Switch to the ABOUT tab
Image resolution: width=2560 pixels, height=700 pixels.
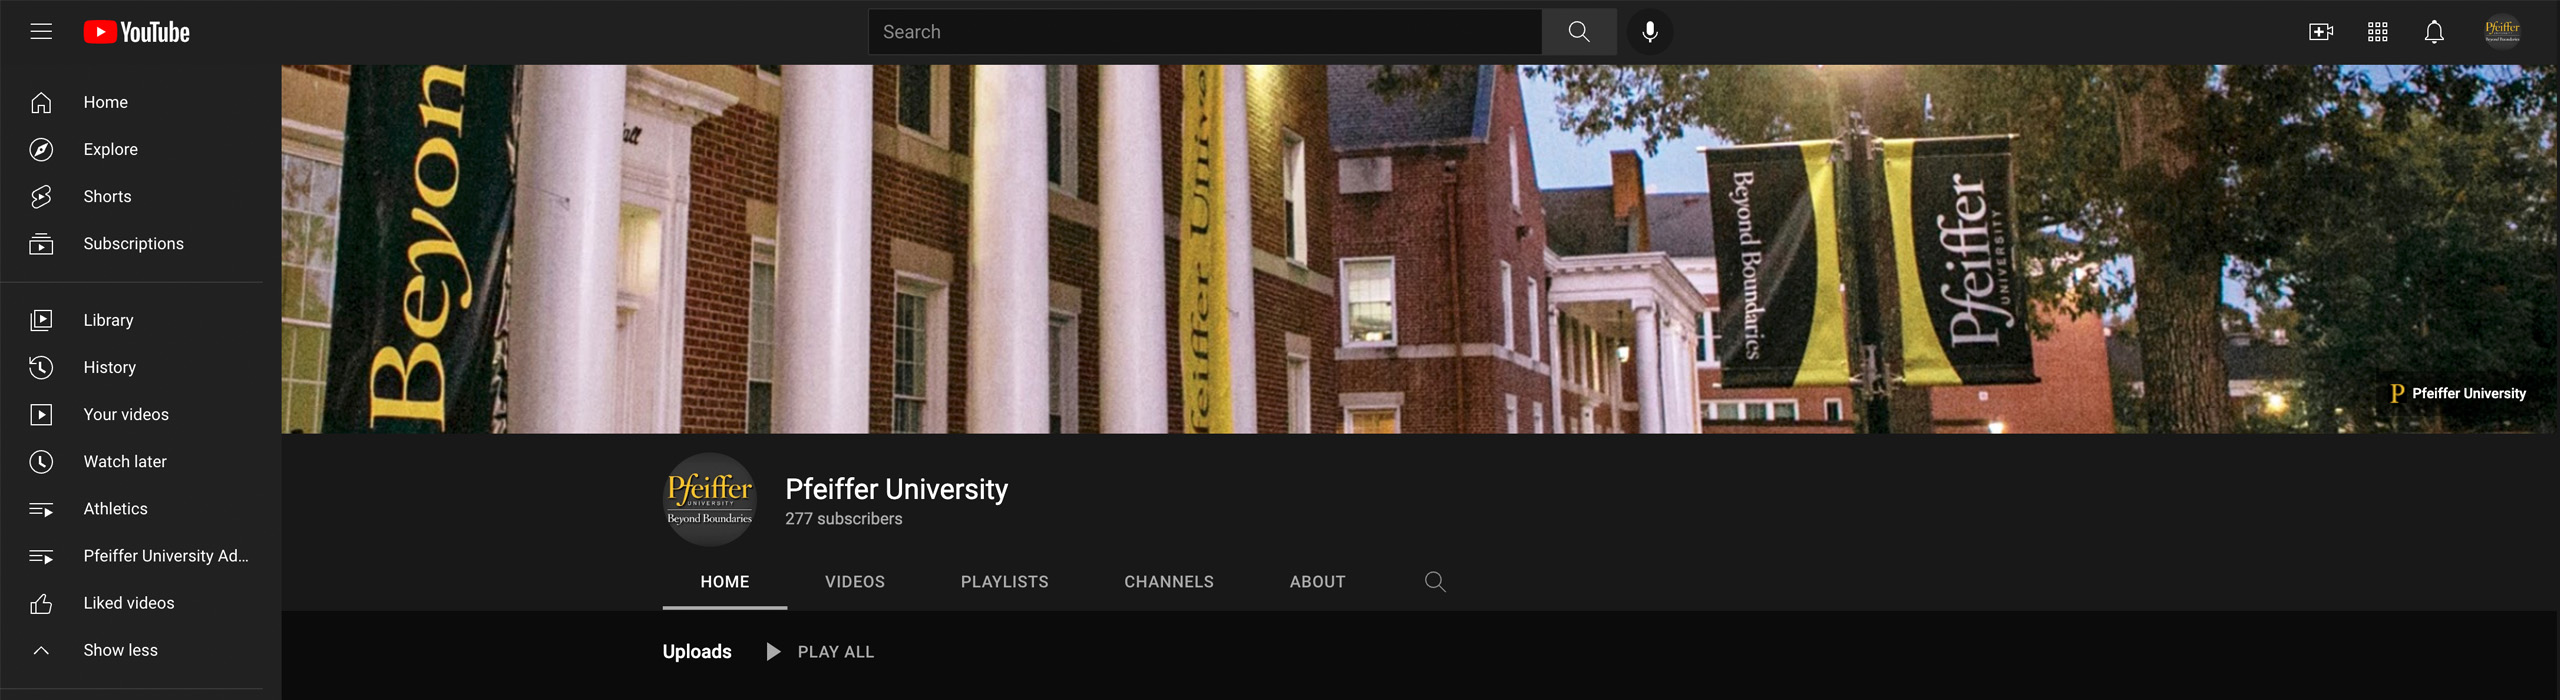(1318, 582)
